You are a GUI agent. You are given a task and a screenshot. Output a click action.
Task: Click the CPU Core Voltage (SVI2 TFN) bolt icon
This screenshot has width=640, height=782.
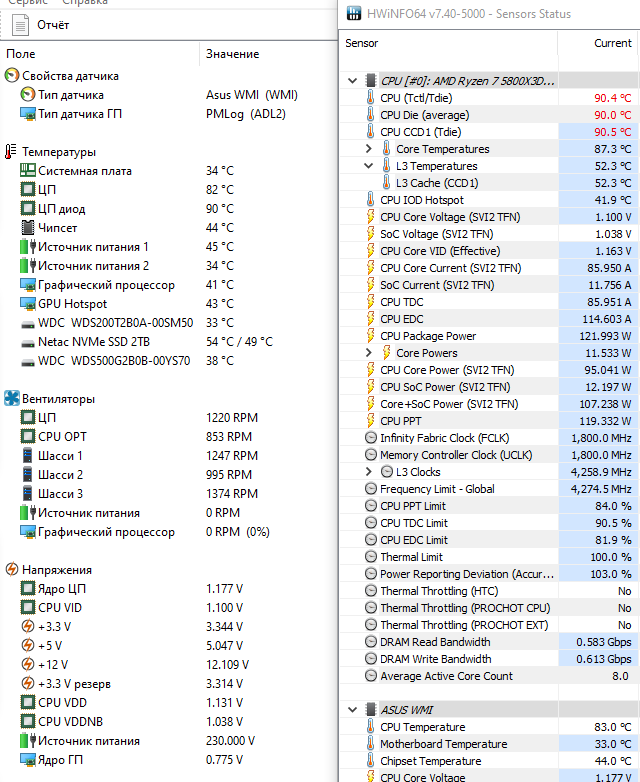[371, 217]
